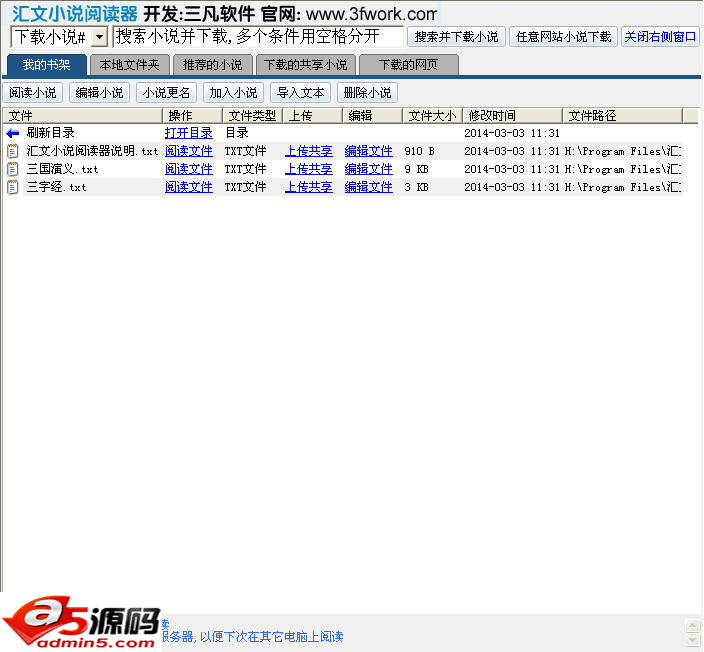704x652 pixels.
Task: Click the scroll up arrow in bottom panel
Action: tap(693, 626)
